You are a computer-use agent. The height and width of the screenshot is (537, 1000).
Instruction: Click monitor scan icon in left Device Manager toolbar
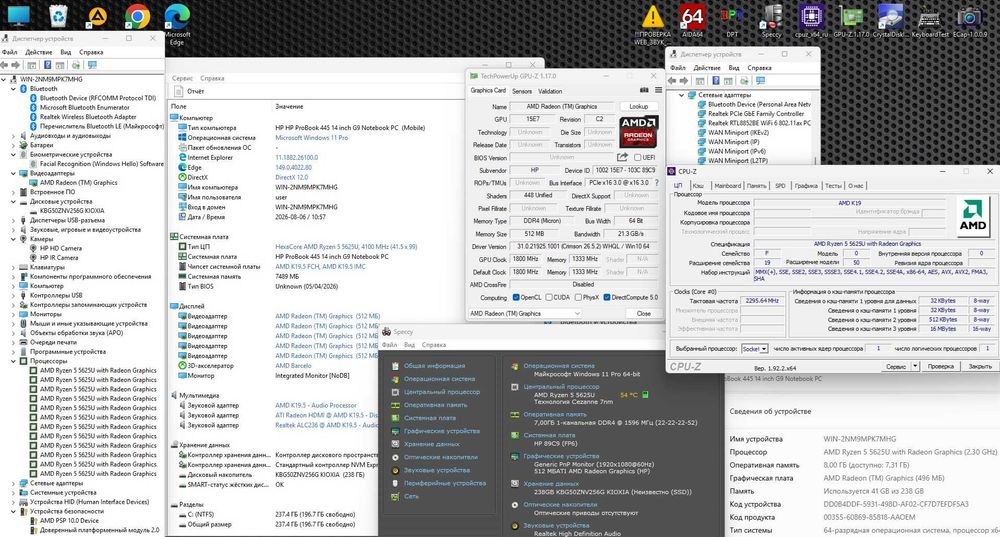(92, 65)
